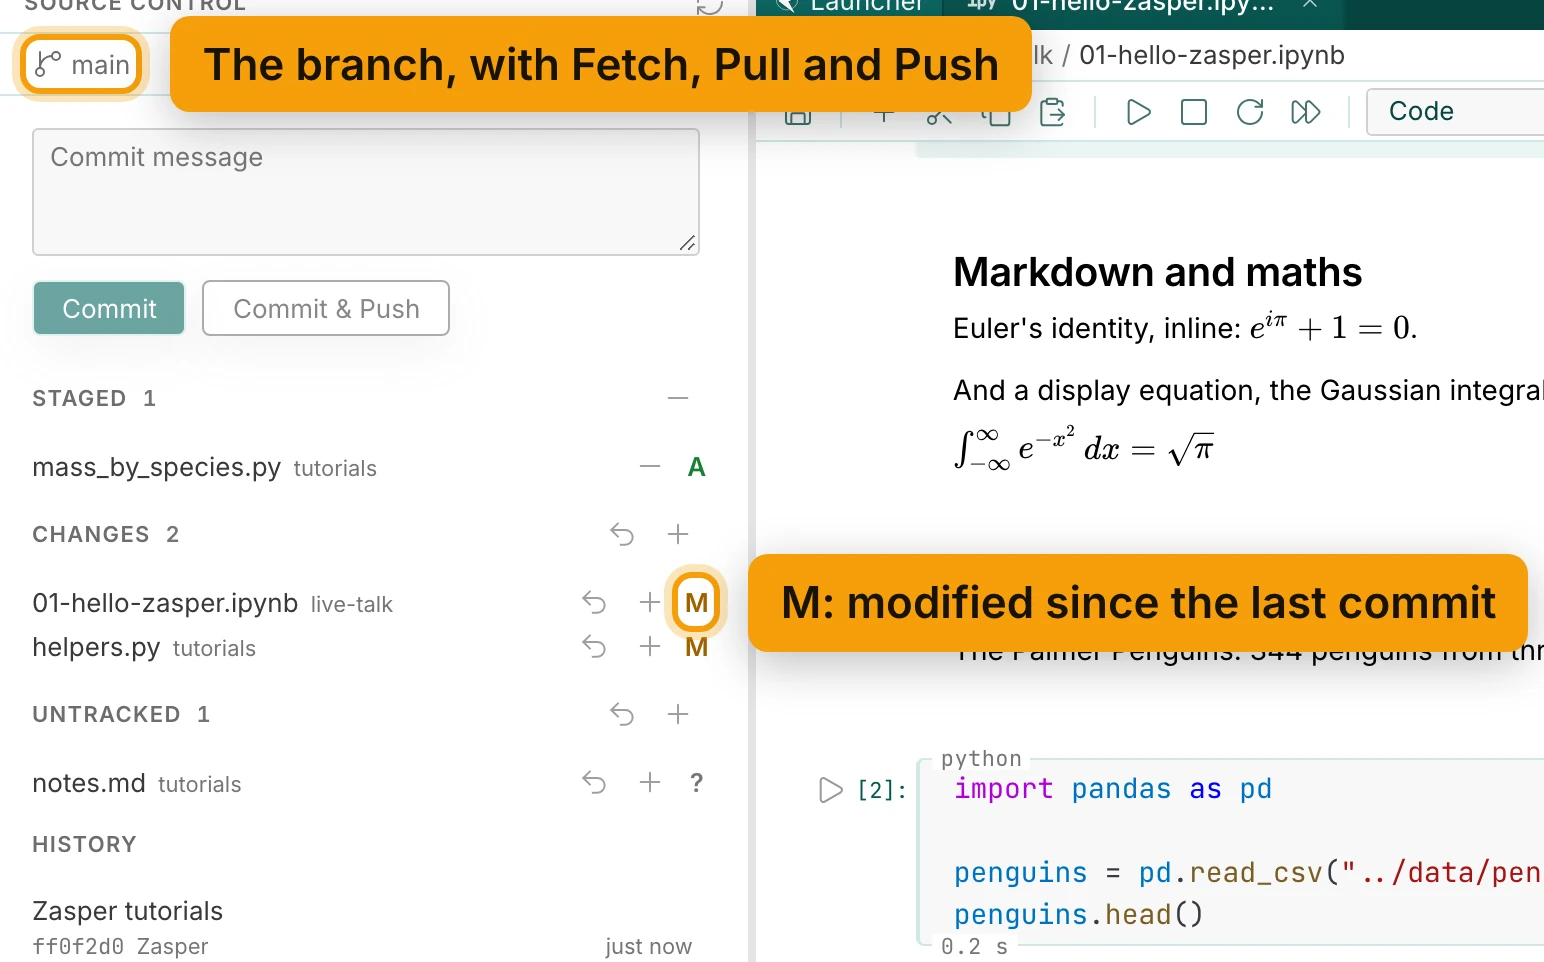Discard all changes in the CHANGES section header
The image size is (1544, 962).
(x=622, y=534)
